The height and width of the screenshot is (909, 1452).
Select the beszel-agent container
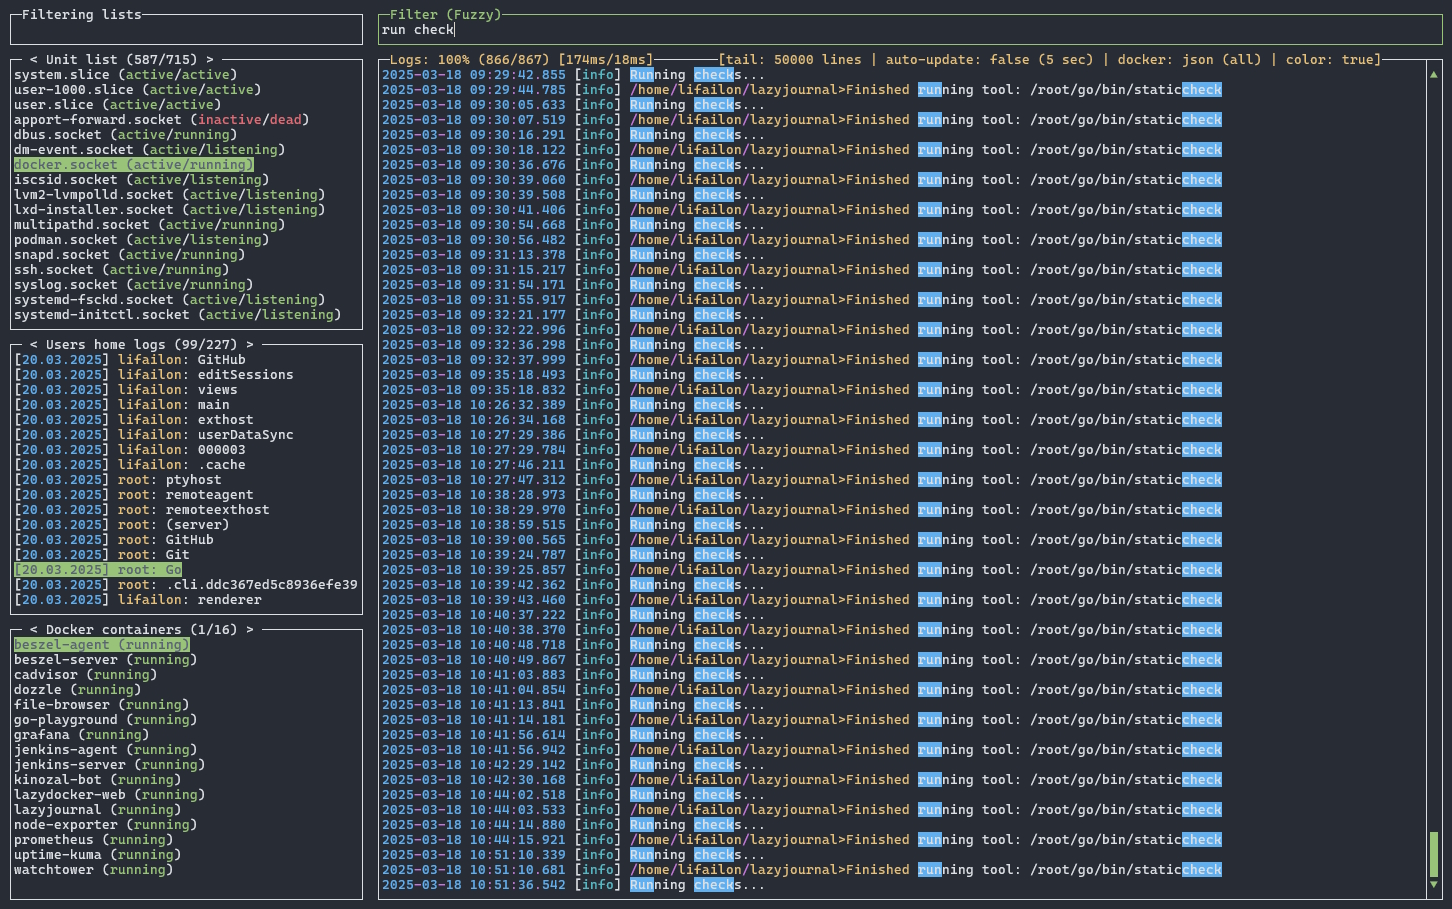[x=102, y=645]
